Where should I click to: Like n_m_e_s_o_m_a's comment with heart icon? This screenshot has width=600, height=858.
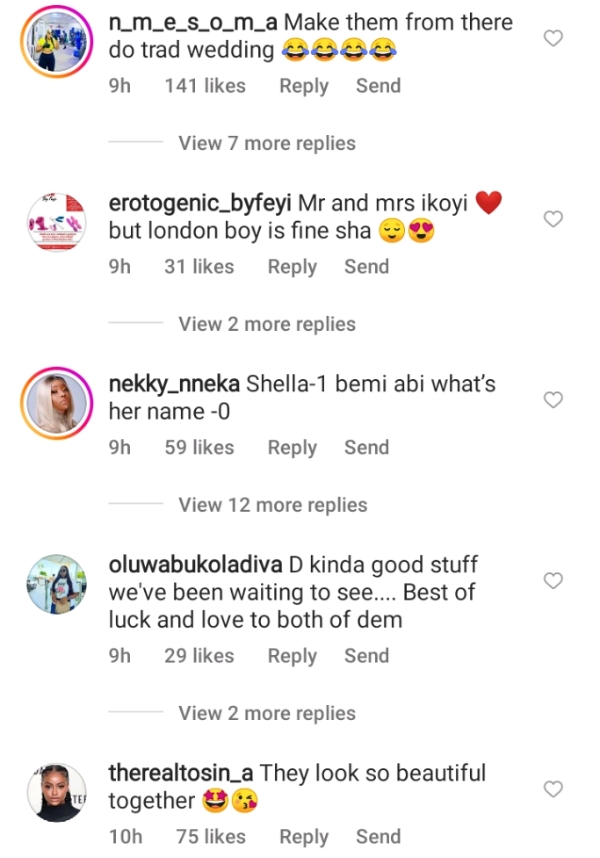553,38
